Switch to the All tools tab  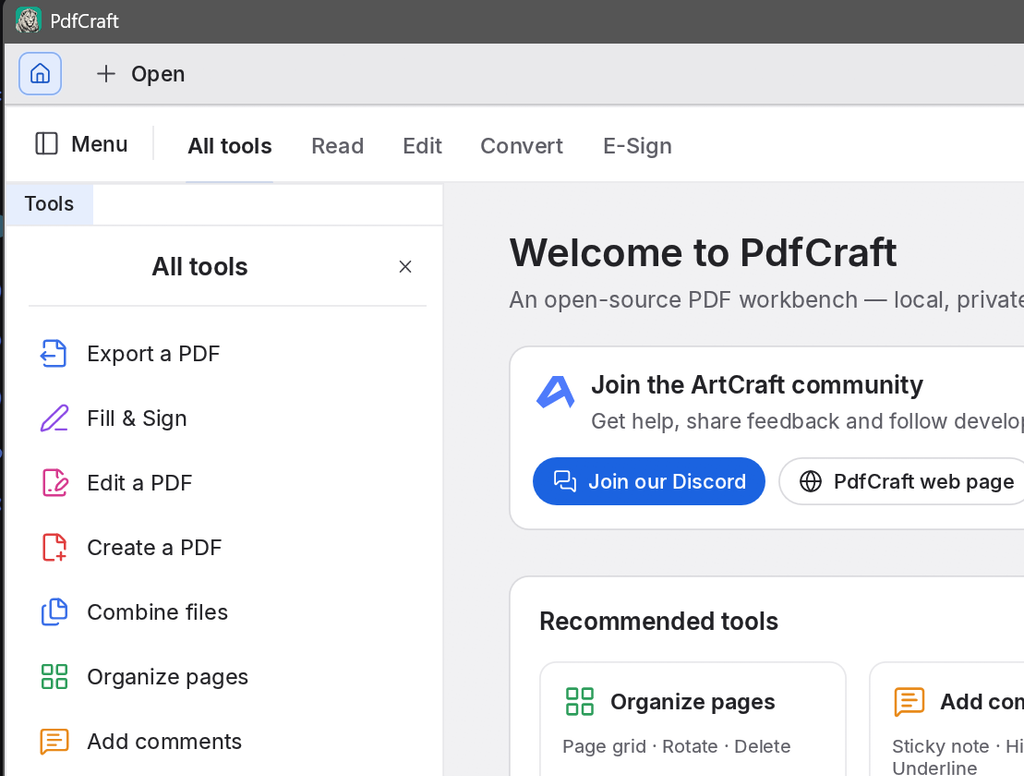click(x=230, y=146)
